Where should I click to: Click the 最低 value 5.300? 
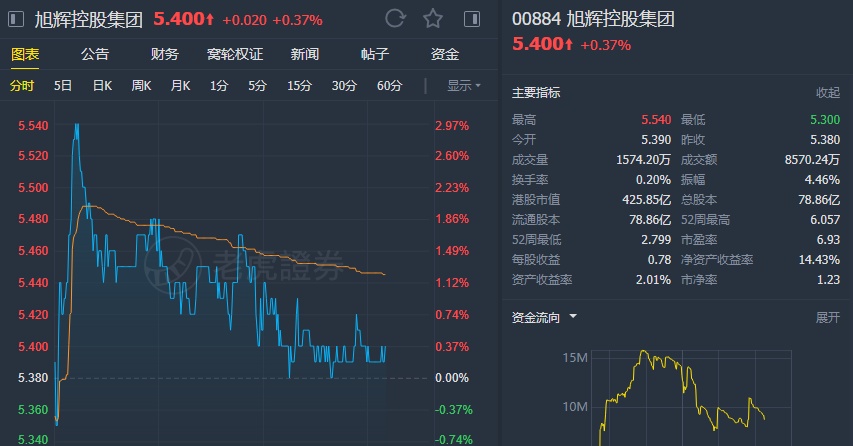click(x=825, y=120)
